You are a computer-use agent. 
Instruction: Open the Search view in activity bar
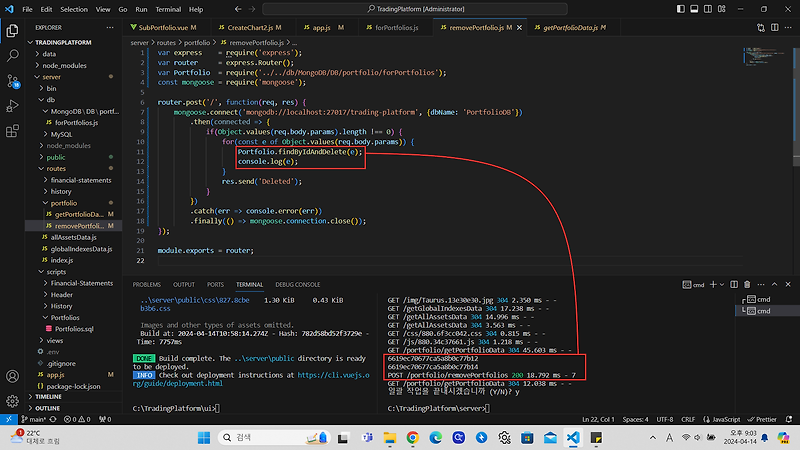point(12,55)
